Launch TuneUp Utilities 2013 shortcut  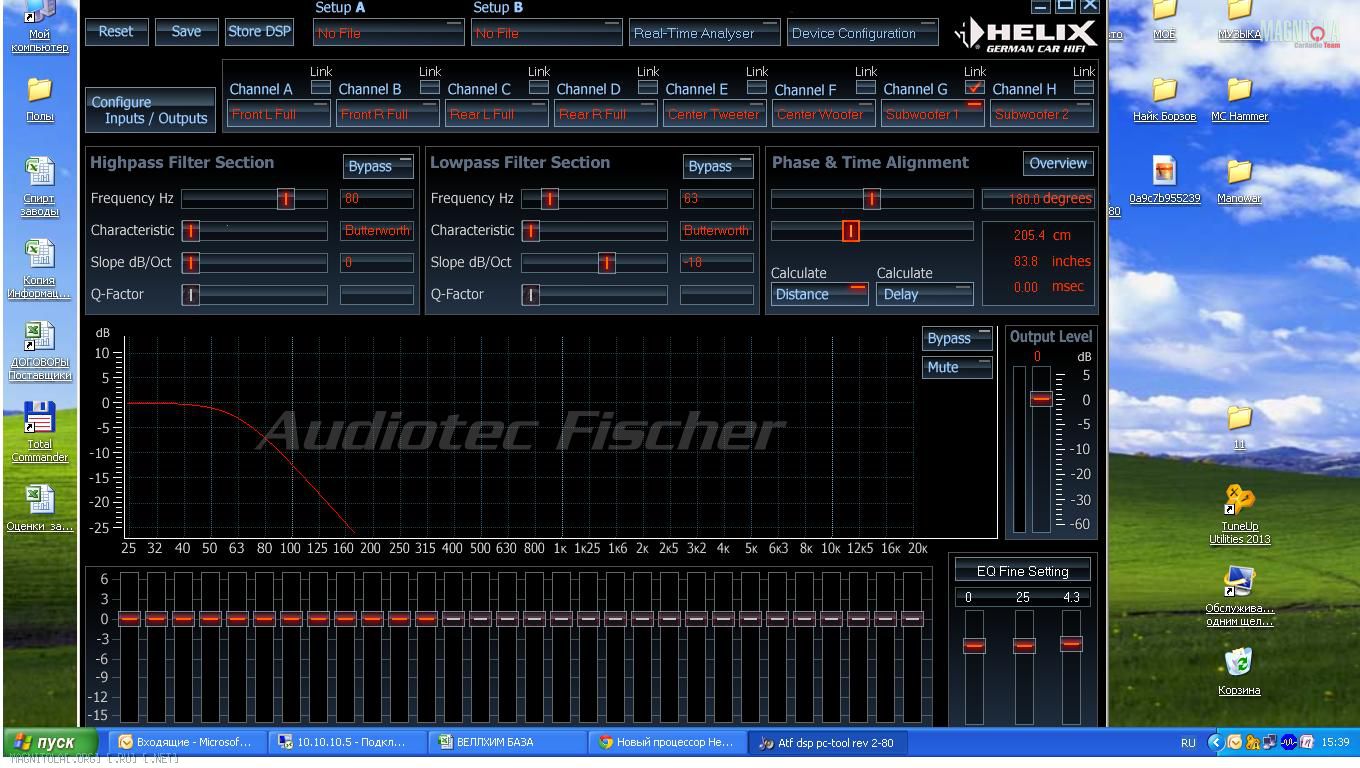click(1239, 514)
